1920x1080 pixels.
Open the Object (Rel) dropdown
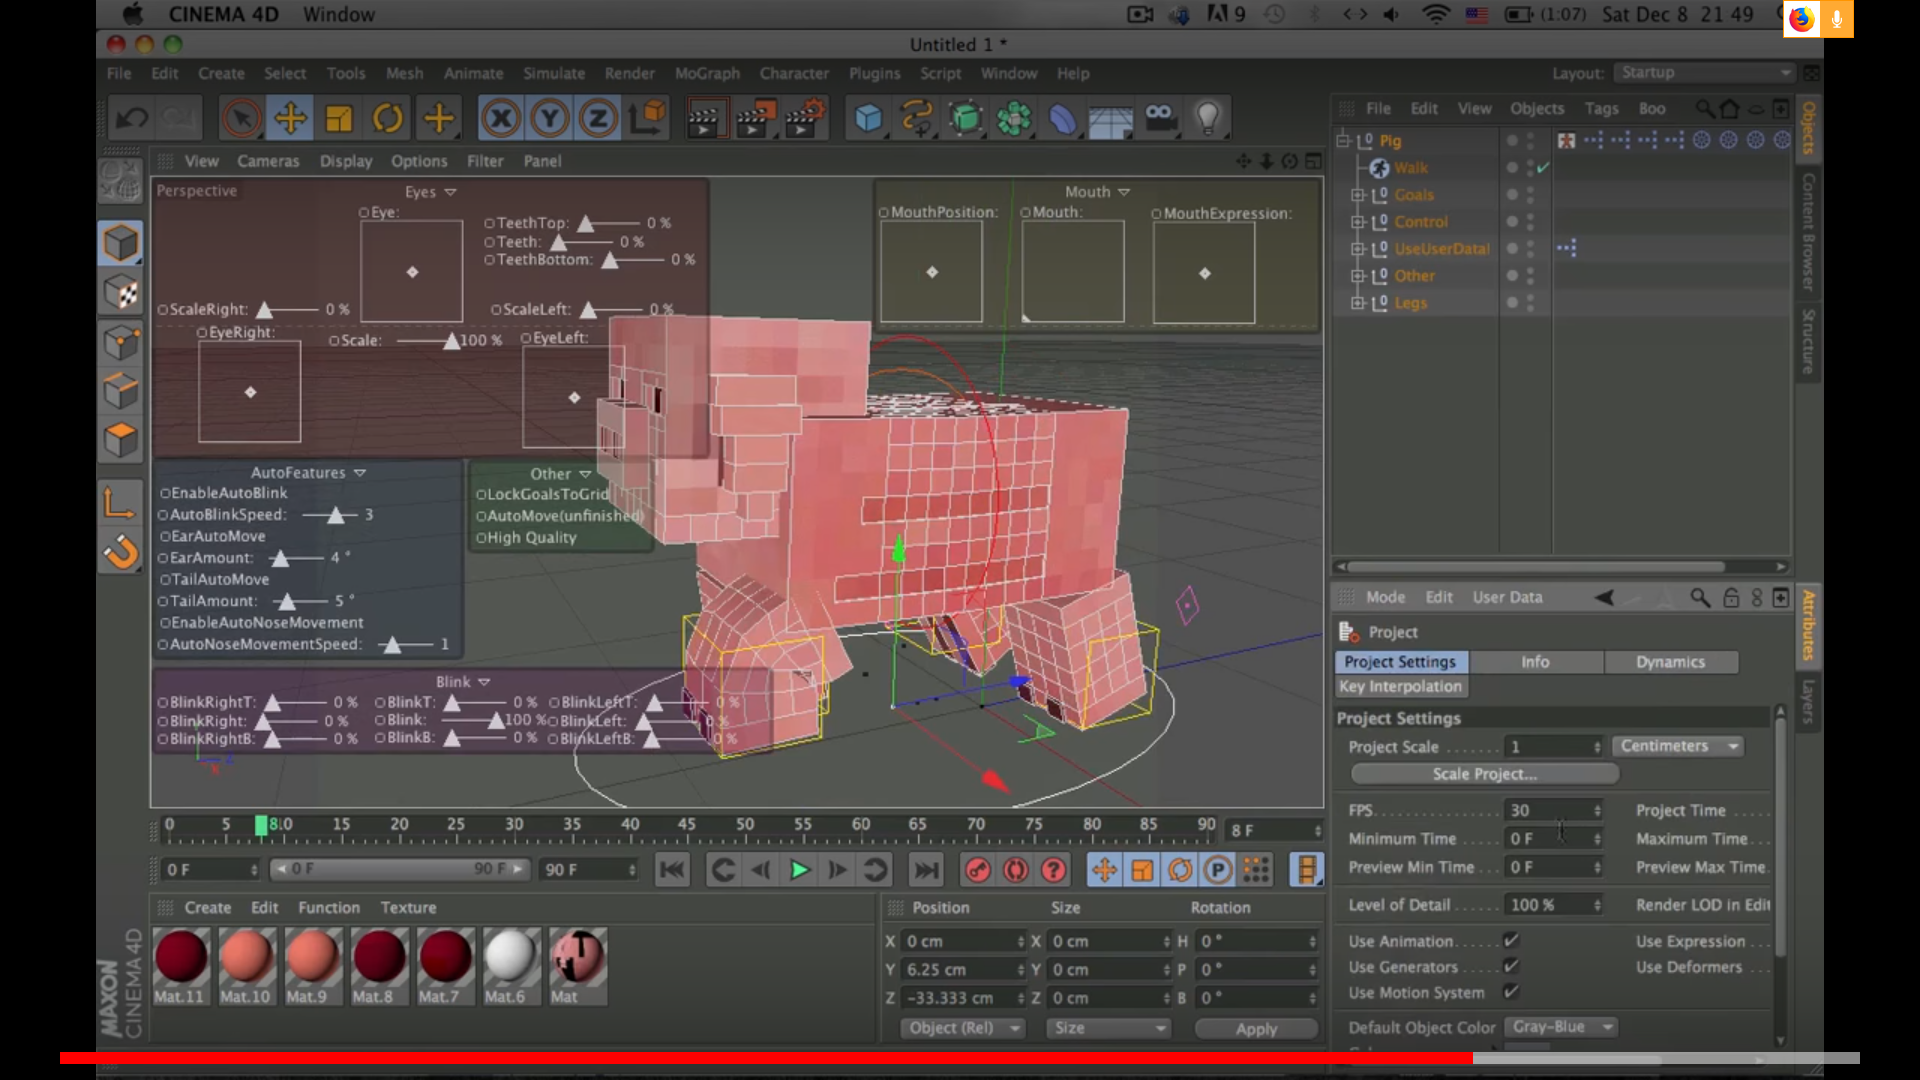[x=963, y=1028]
